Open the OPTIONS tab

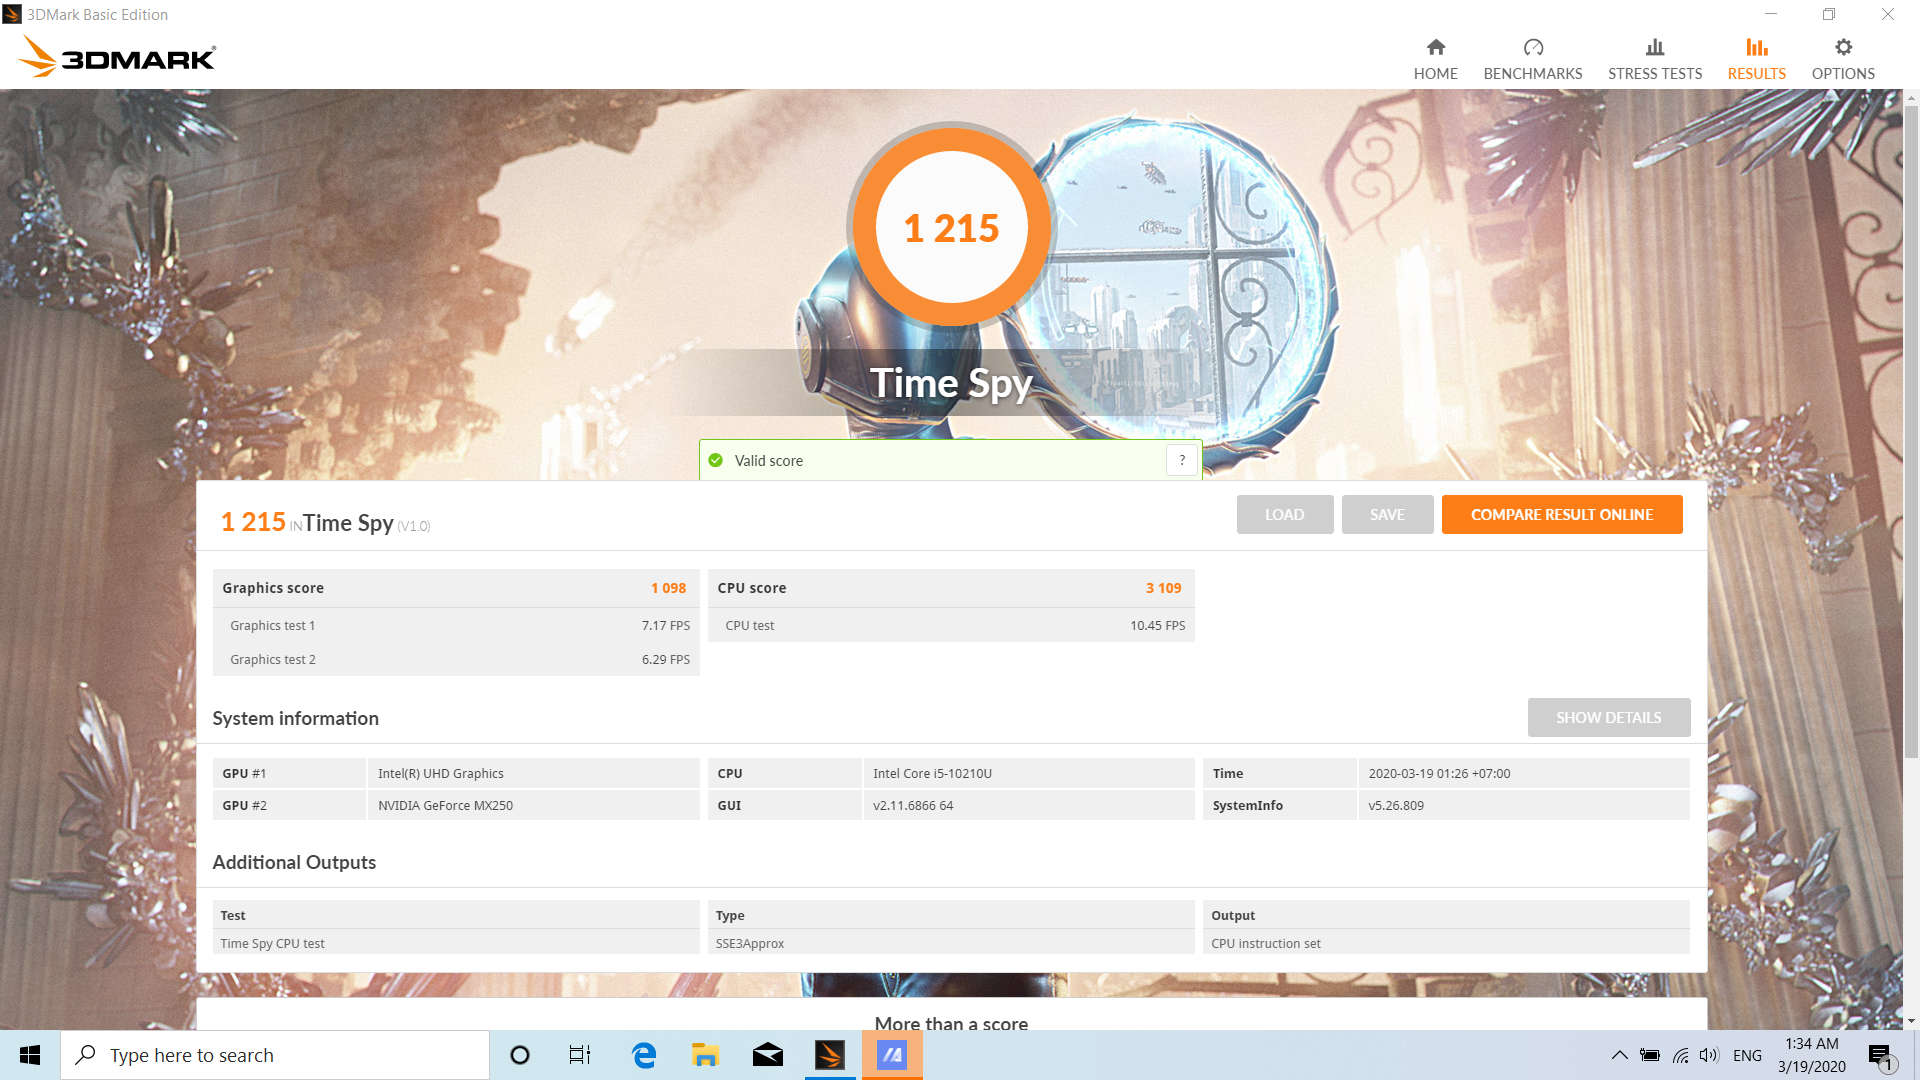point(1842,60)
